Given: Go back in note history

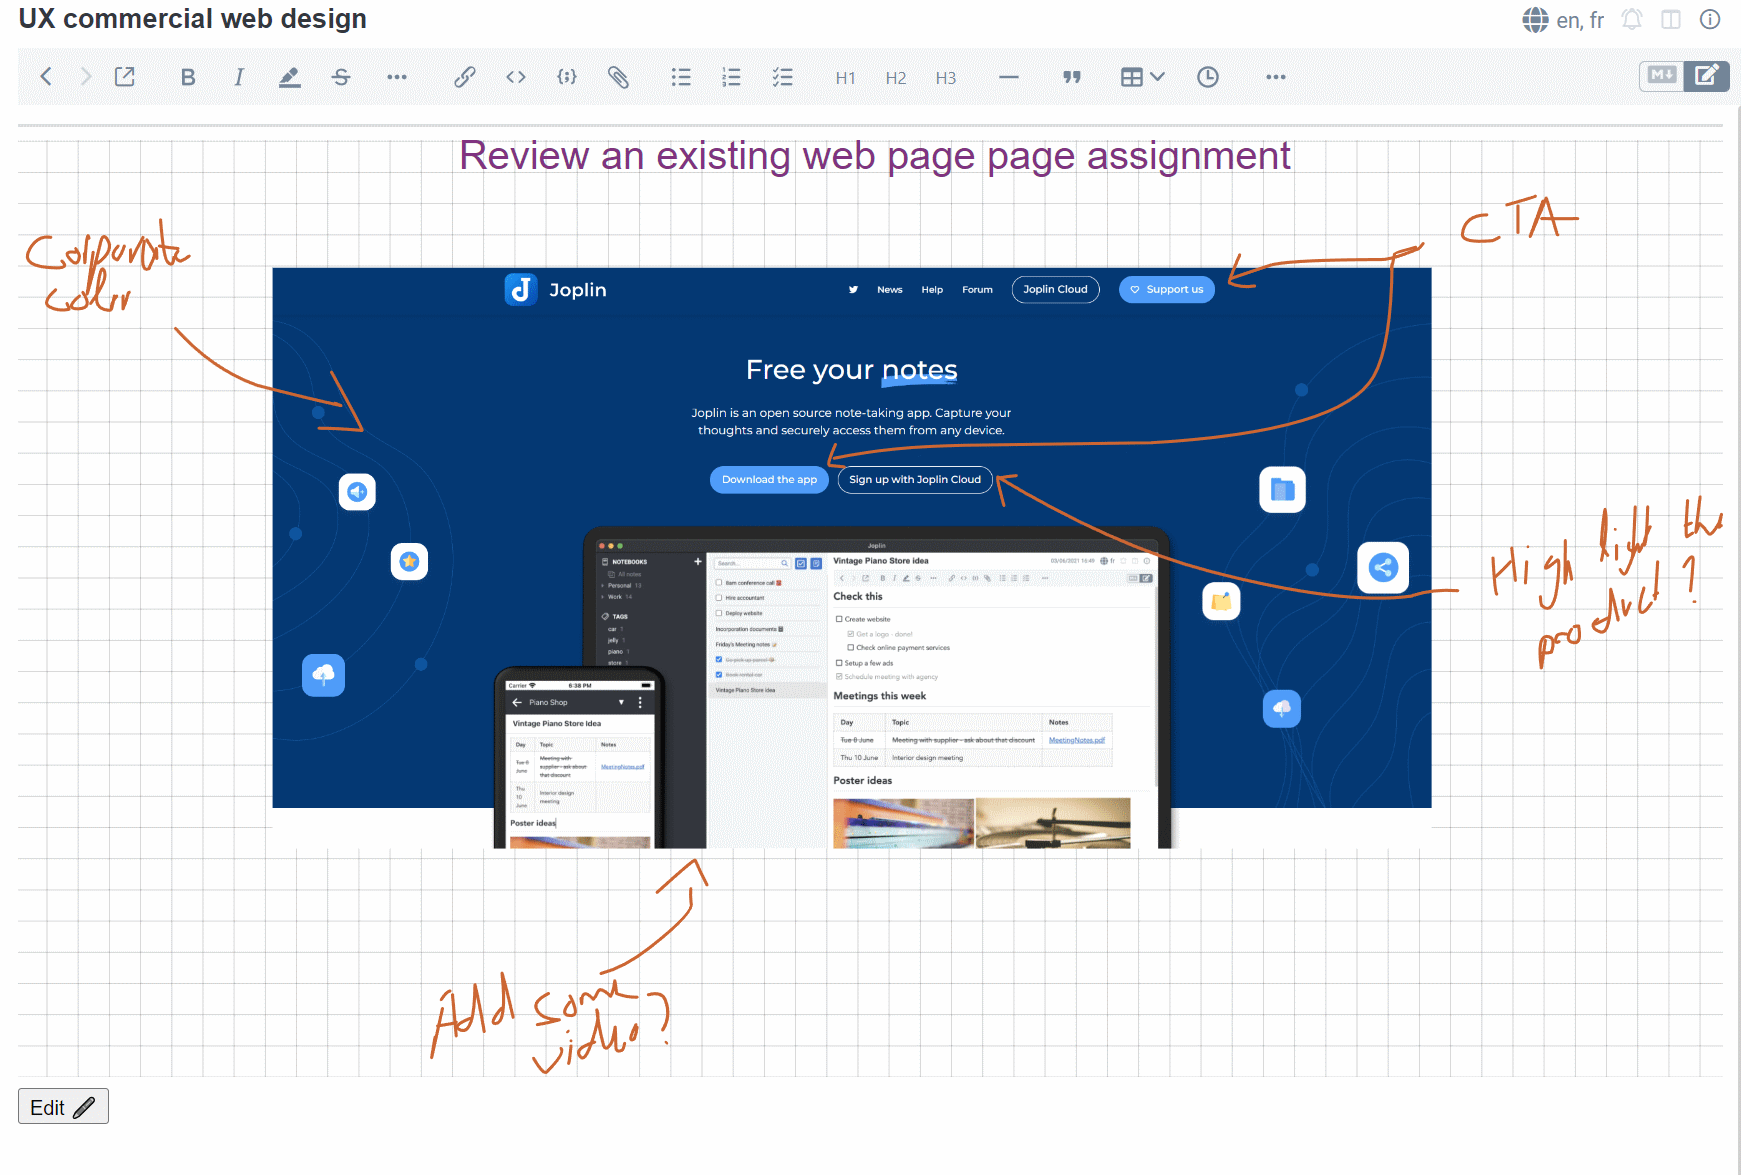Looking at the screenshot, I should tap(46, 77).
